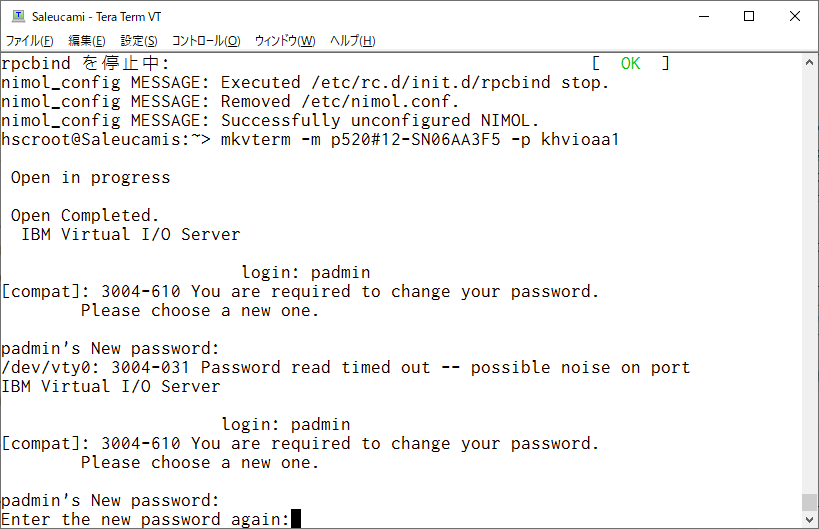Click the 'Password read timed out' message line
This screenshot has height=529, width=819.
[x=345, y=368]
